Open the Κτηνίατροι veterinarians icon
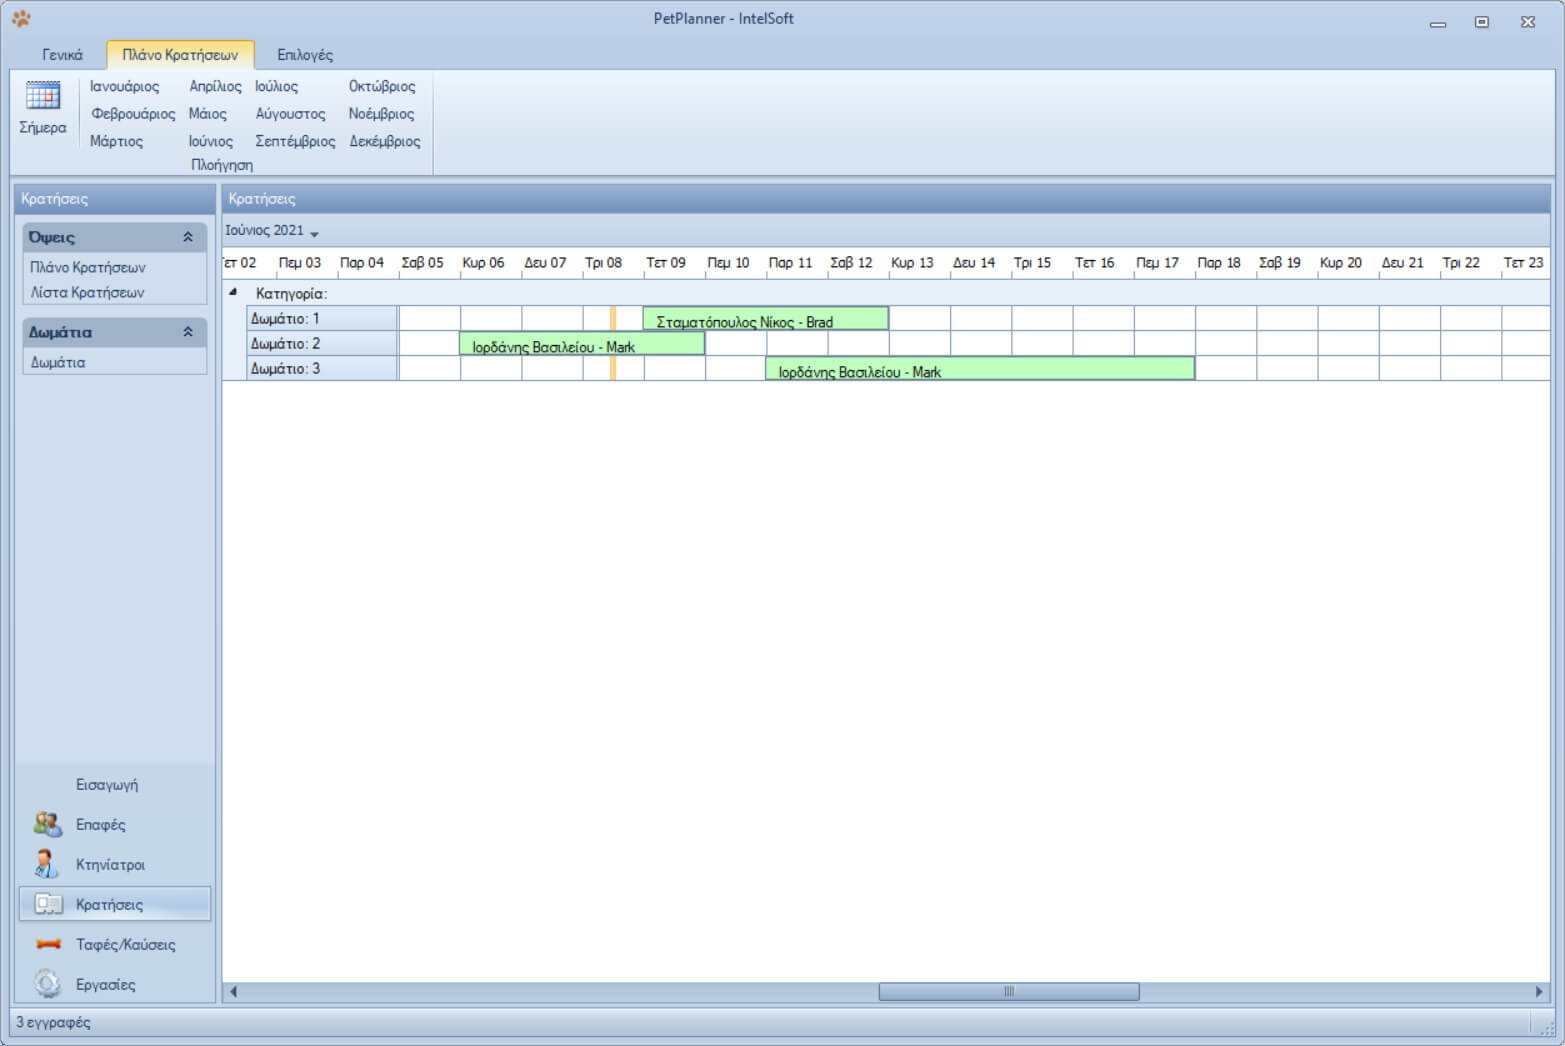This screenshot has height=1046, width=1565. [x=47, y=864]
